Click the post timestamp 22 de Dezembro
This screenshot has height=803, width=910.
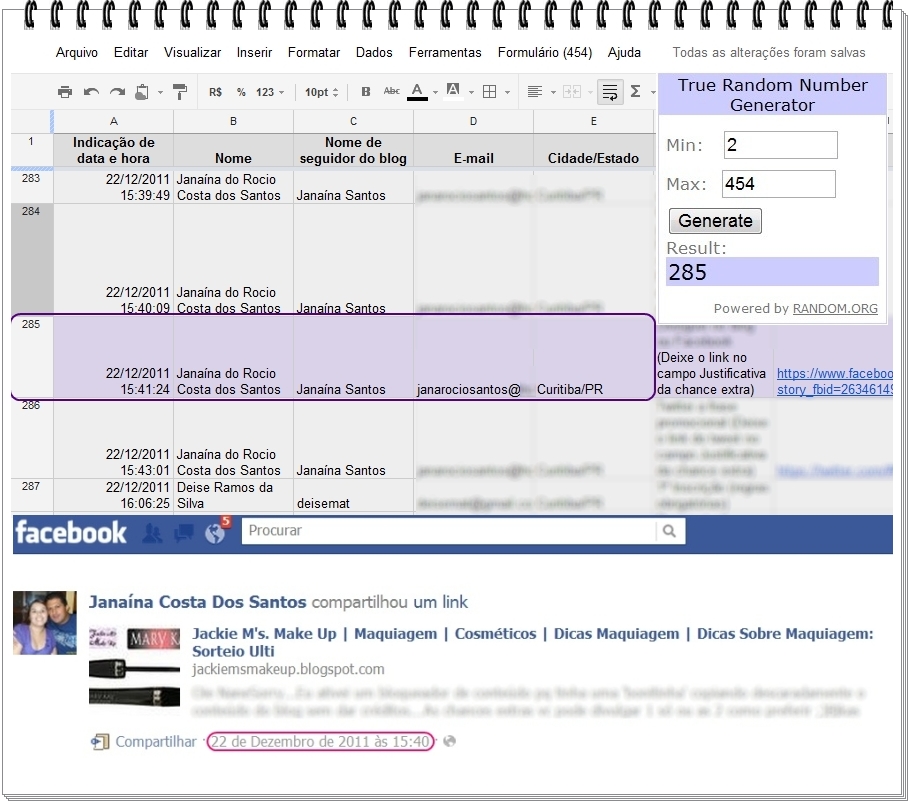point(320,741)
